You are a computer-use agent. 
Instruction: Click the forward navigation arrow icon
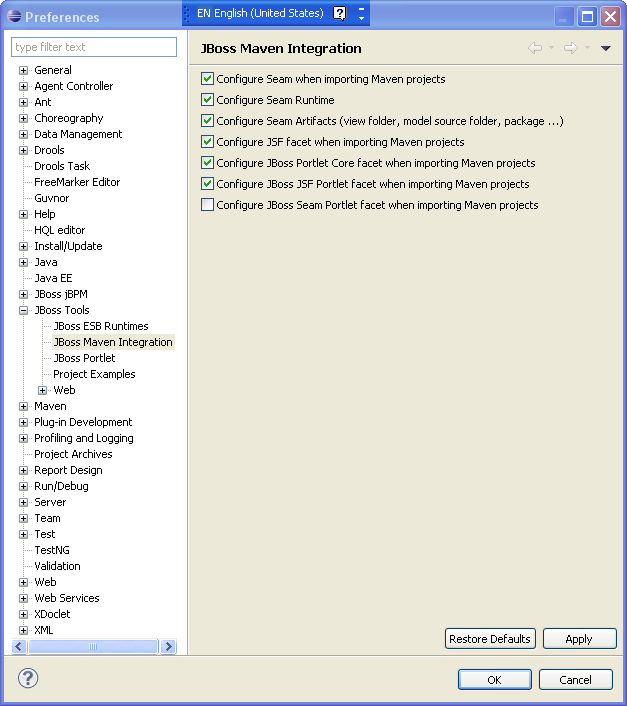click(571, 48)
